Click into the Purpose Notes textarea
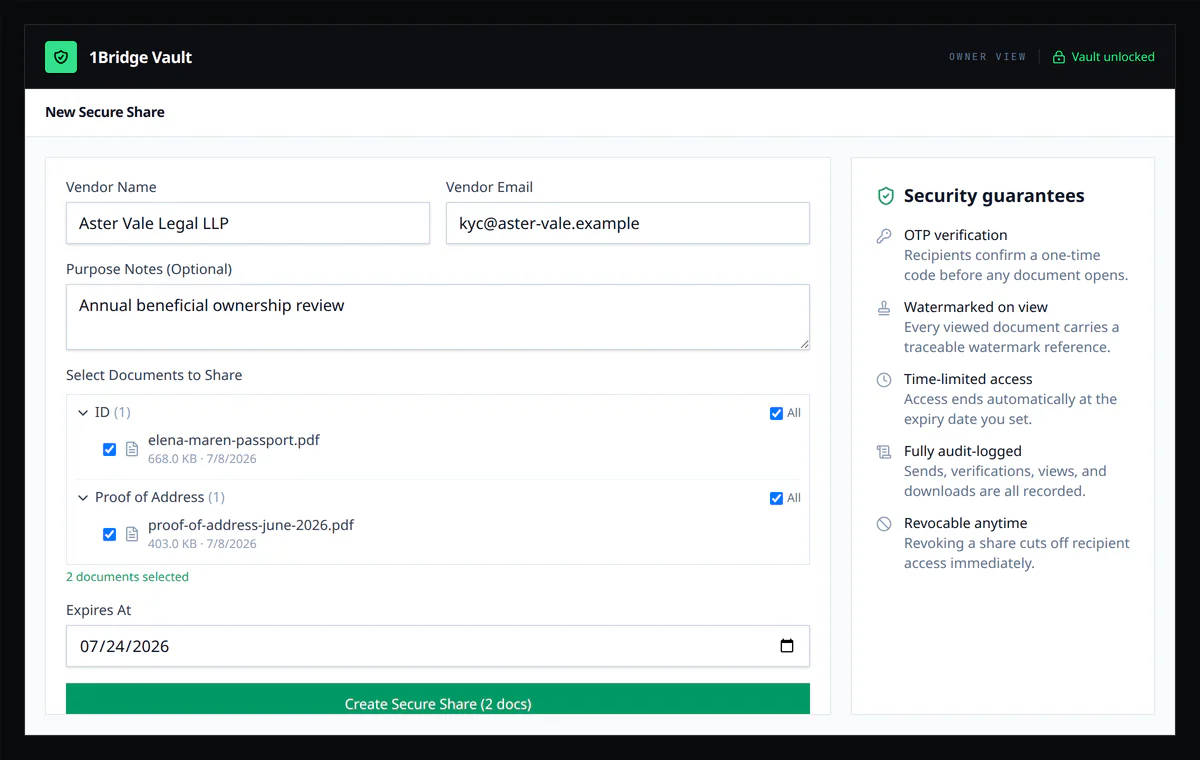 pos(438,317)
